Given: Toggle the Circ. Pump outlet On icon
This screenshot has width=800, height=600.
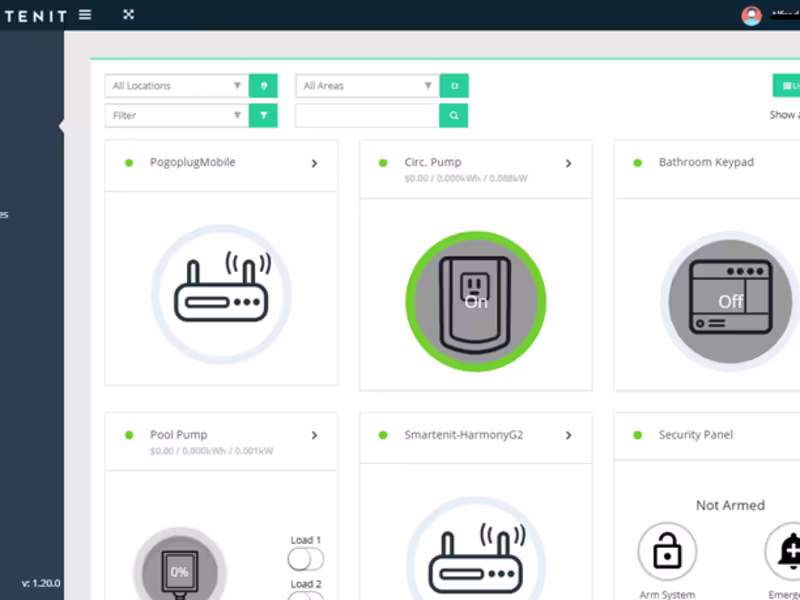Looking at the screenshot, I should pos(476,302).
